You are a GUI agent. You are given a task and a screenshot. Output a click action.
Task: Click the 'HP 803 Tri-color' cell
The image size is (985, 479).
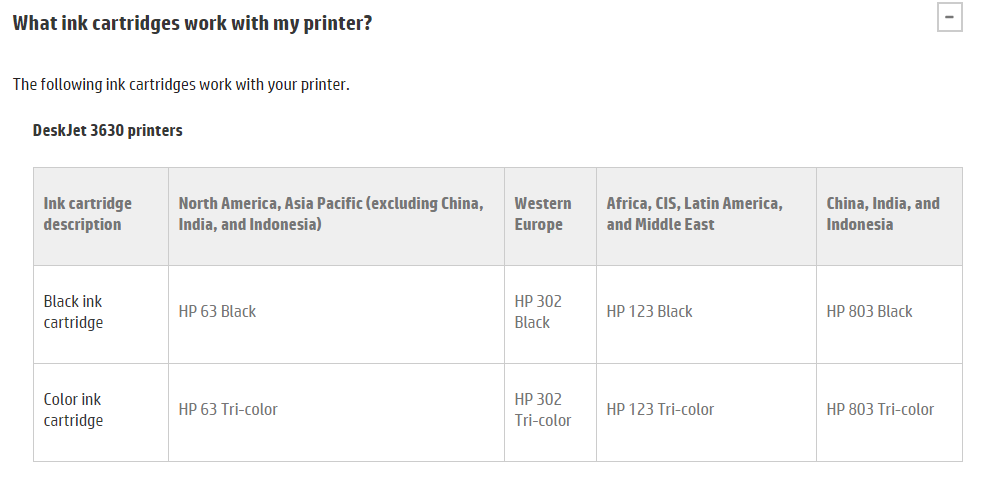[x=880, y=410]
